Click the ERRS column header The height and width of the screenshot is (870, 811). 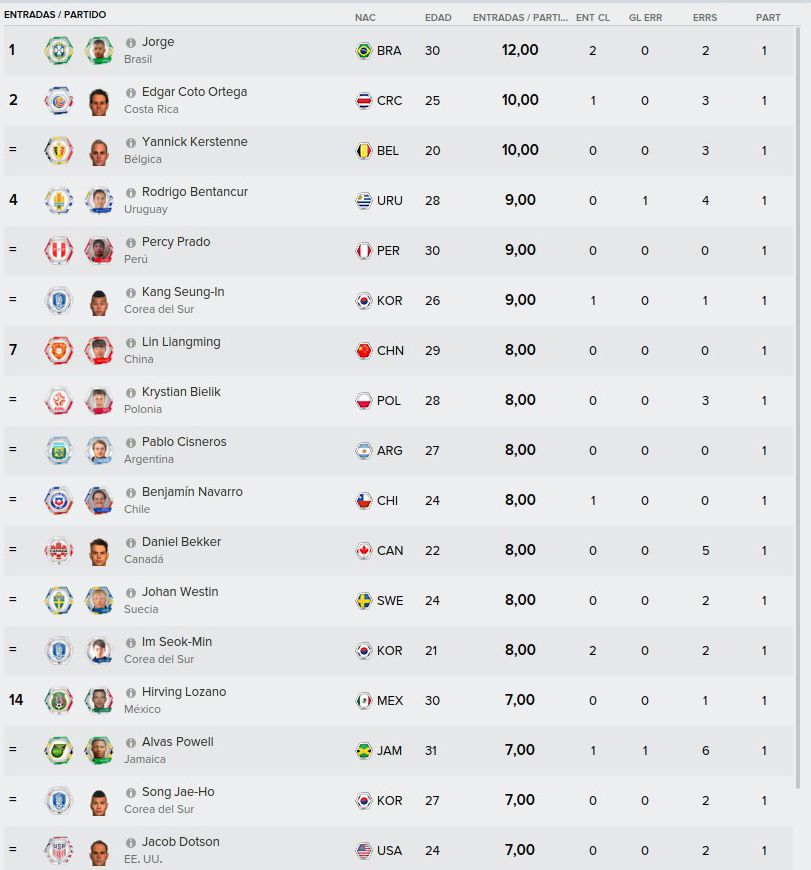click(705, 18)
